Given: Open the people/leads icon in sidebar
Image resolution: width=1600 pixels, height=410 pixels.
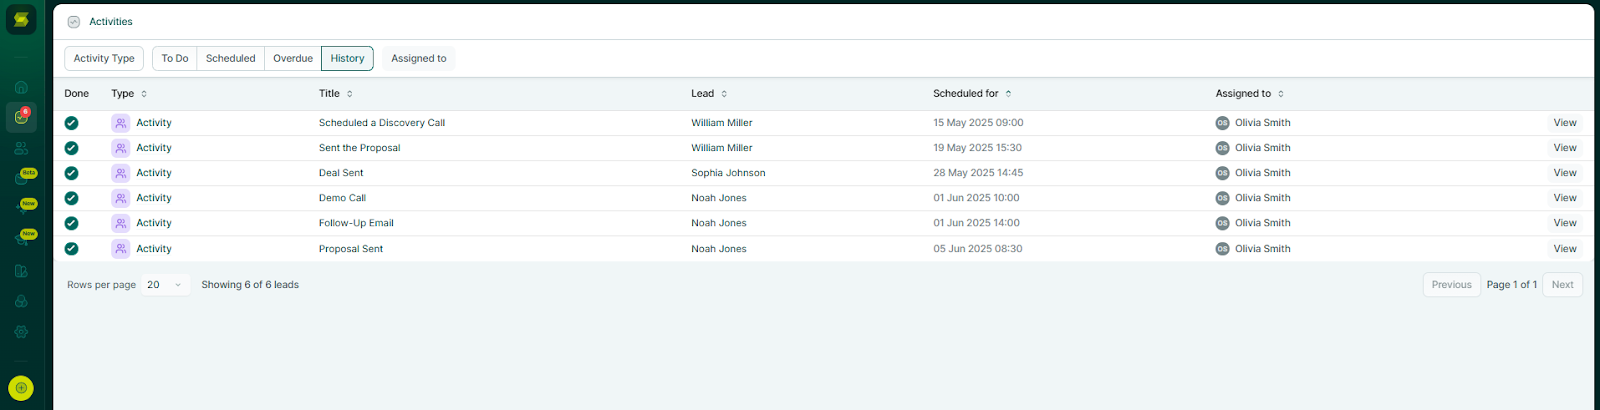Looking at the screenshot, I should (x=21, y=148).
